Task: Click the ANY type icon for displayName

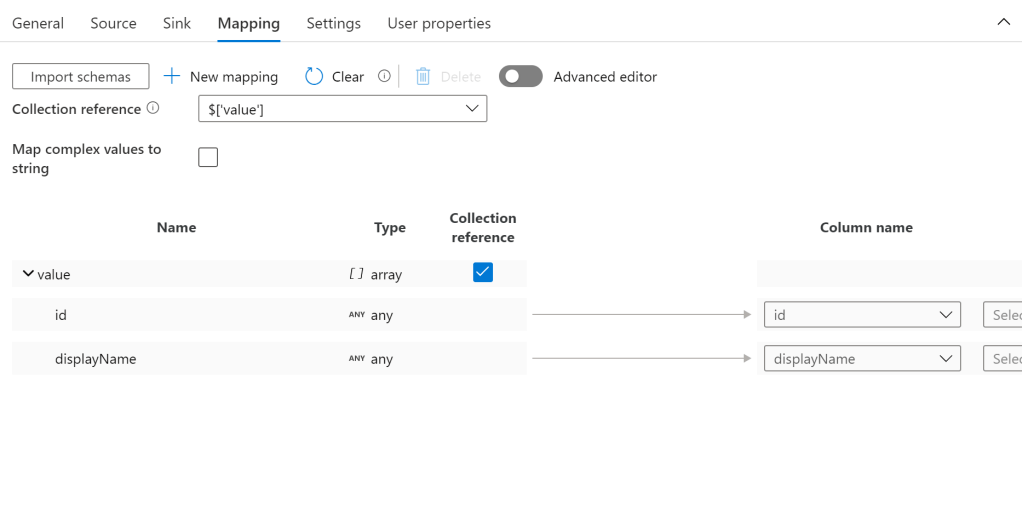Action: click(356, 359)
